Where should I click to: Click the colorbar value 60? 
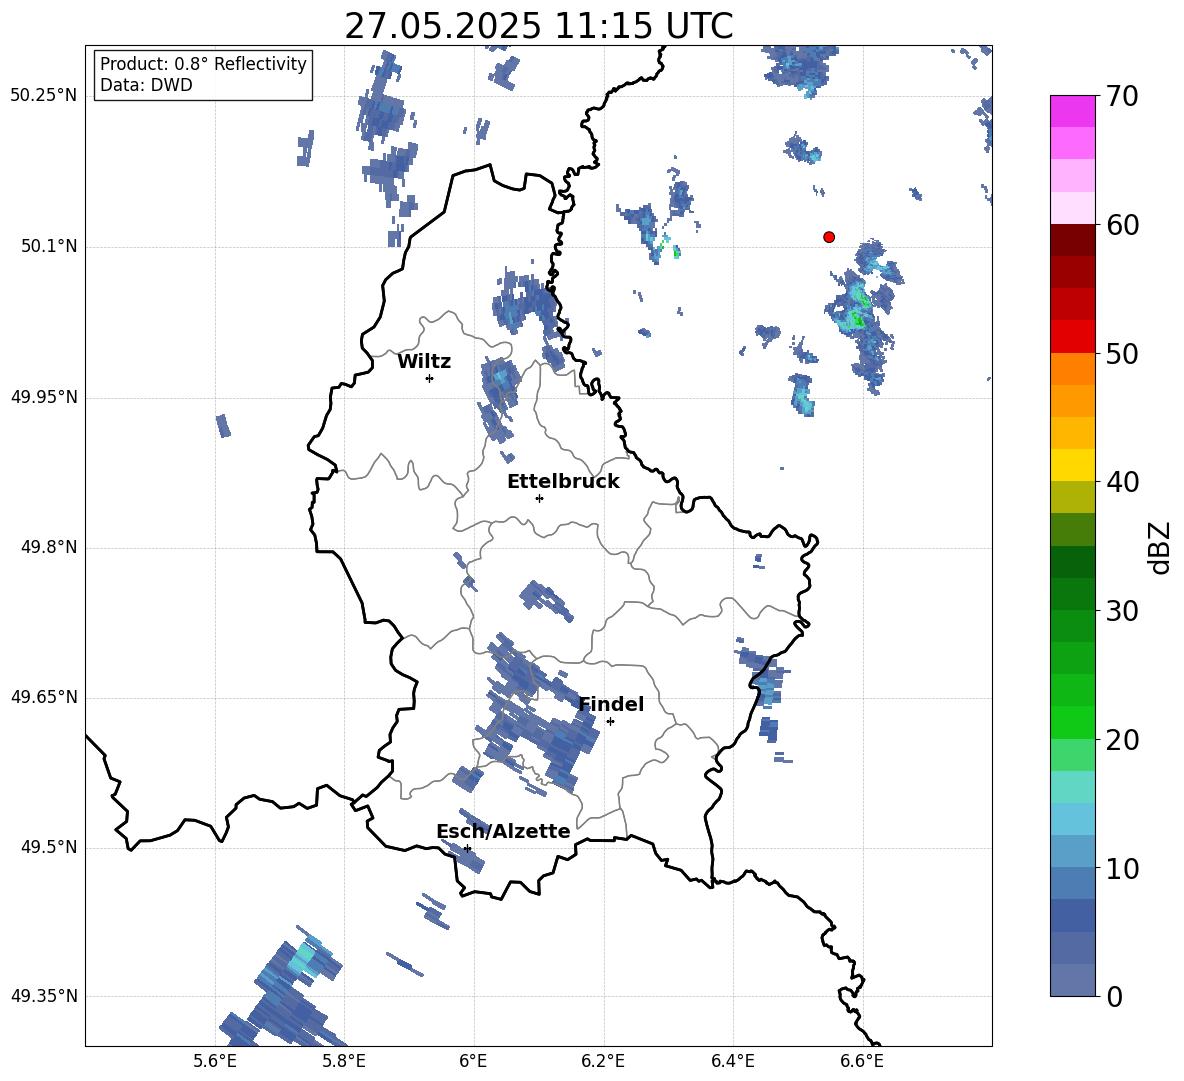(1122, 225)
